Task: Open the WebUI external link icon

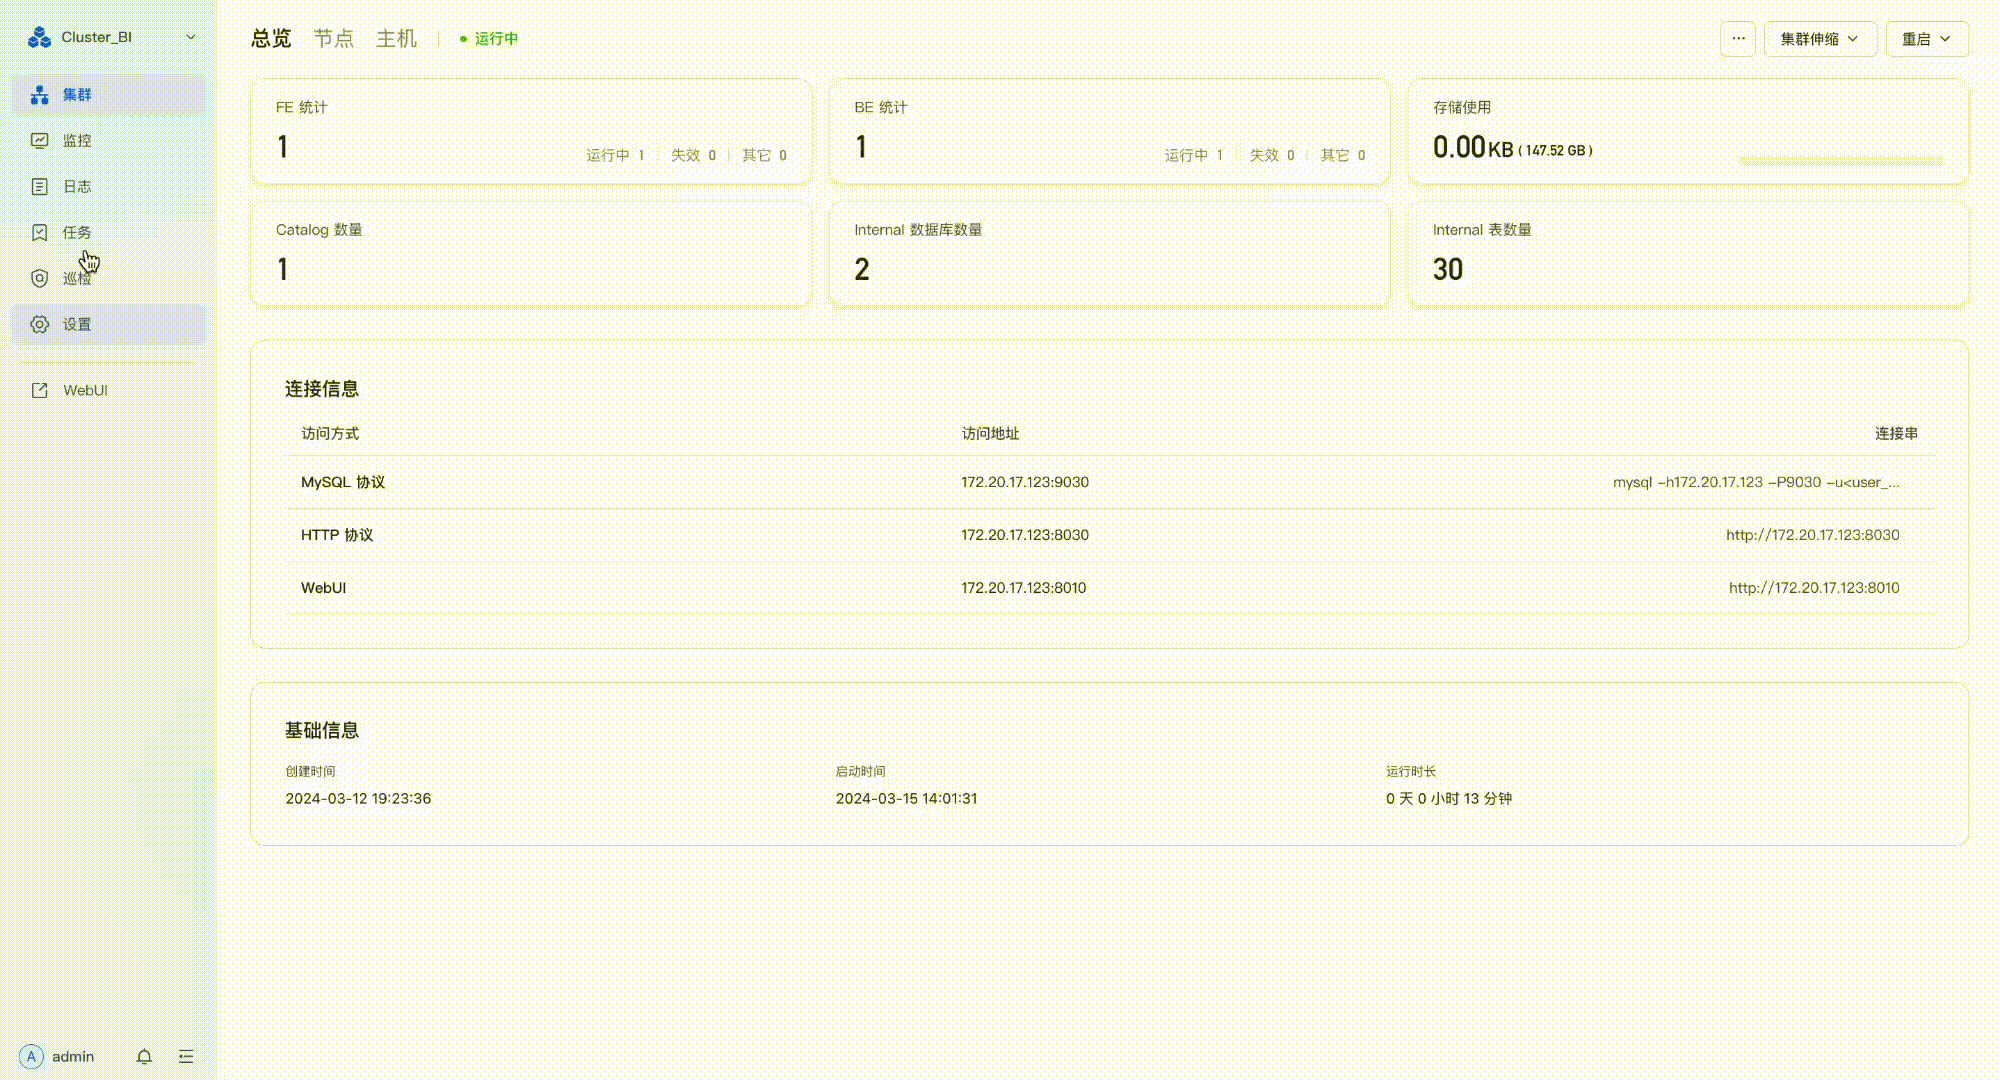Action: [x=40, y=391]
